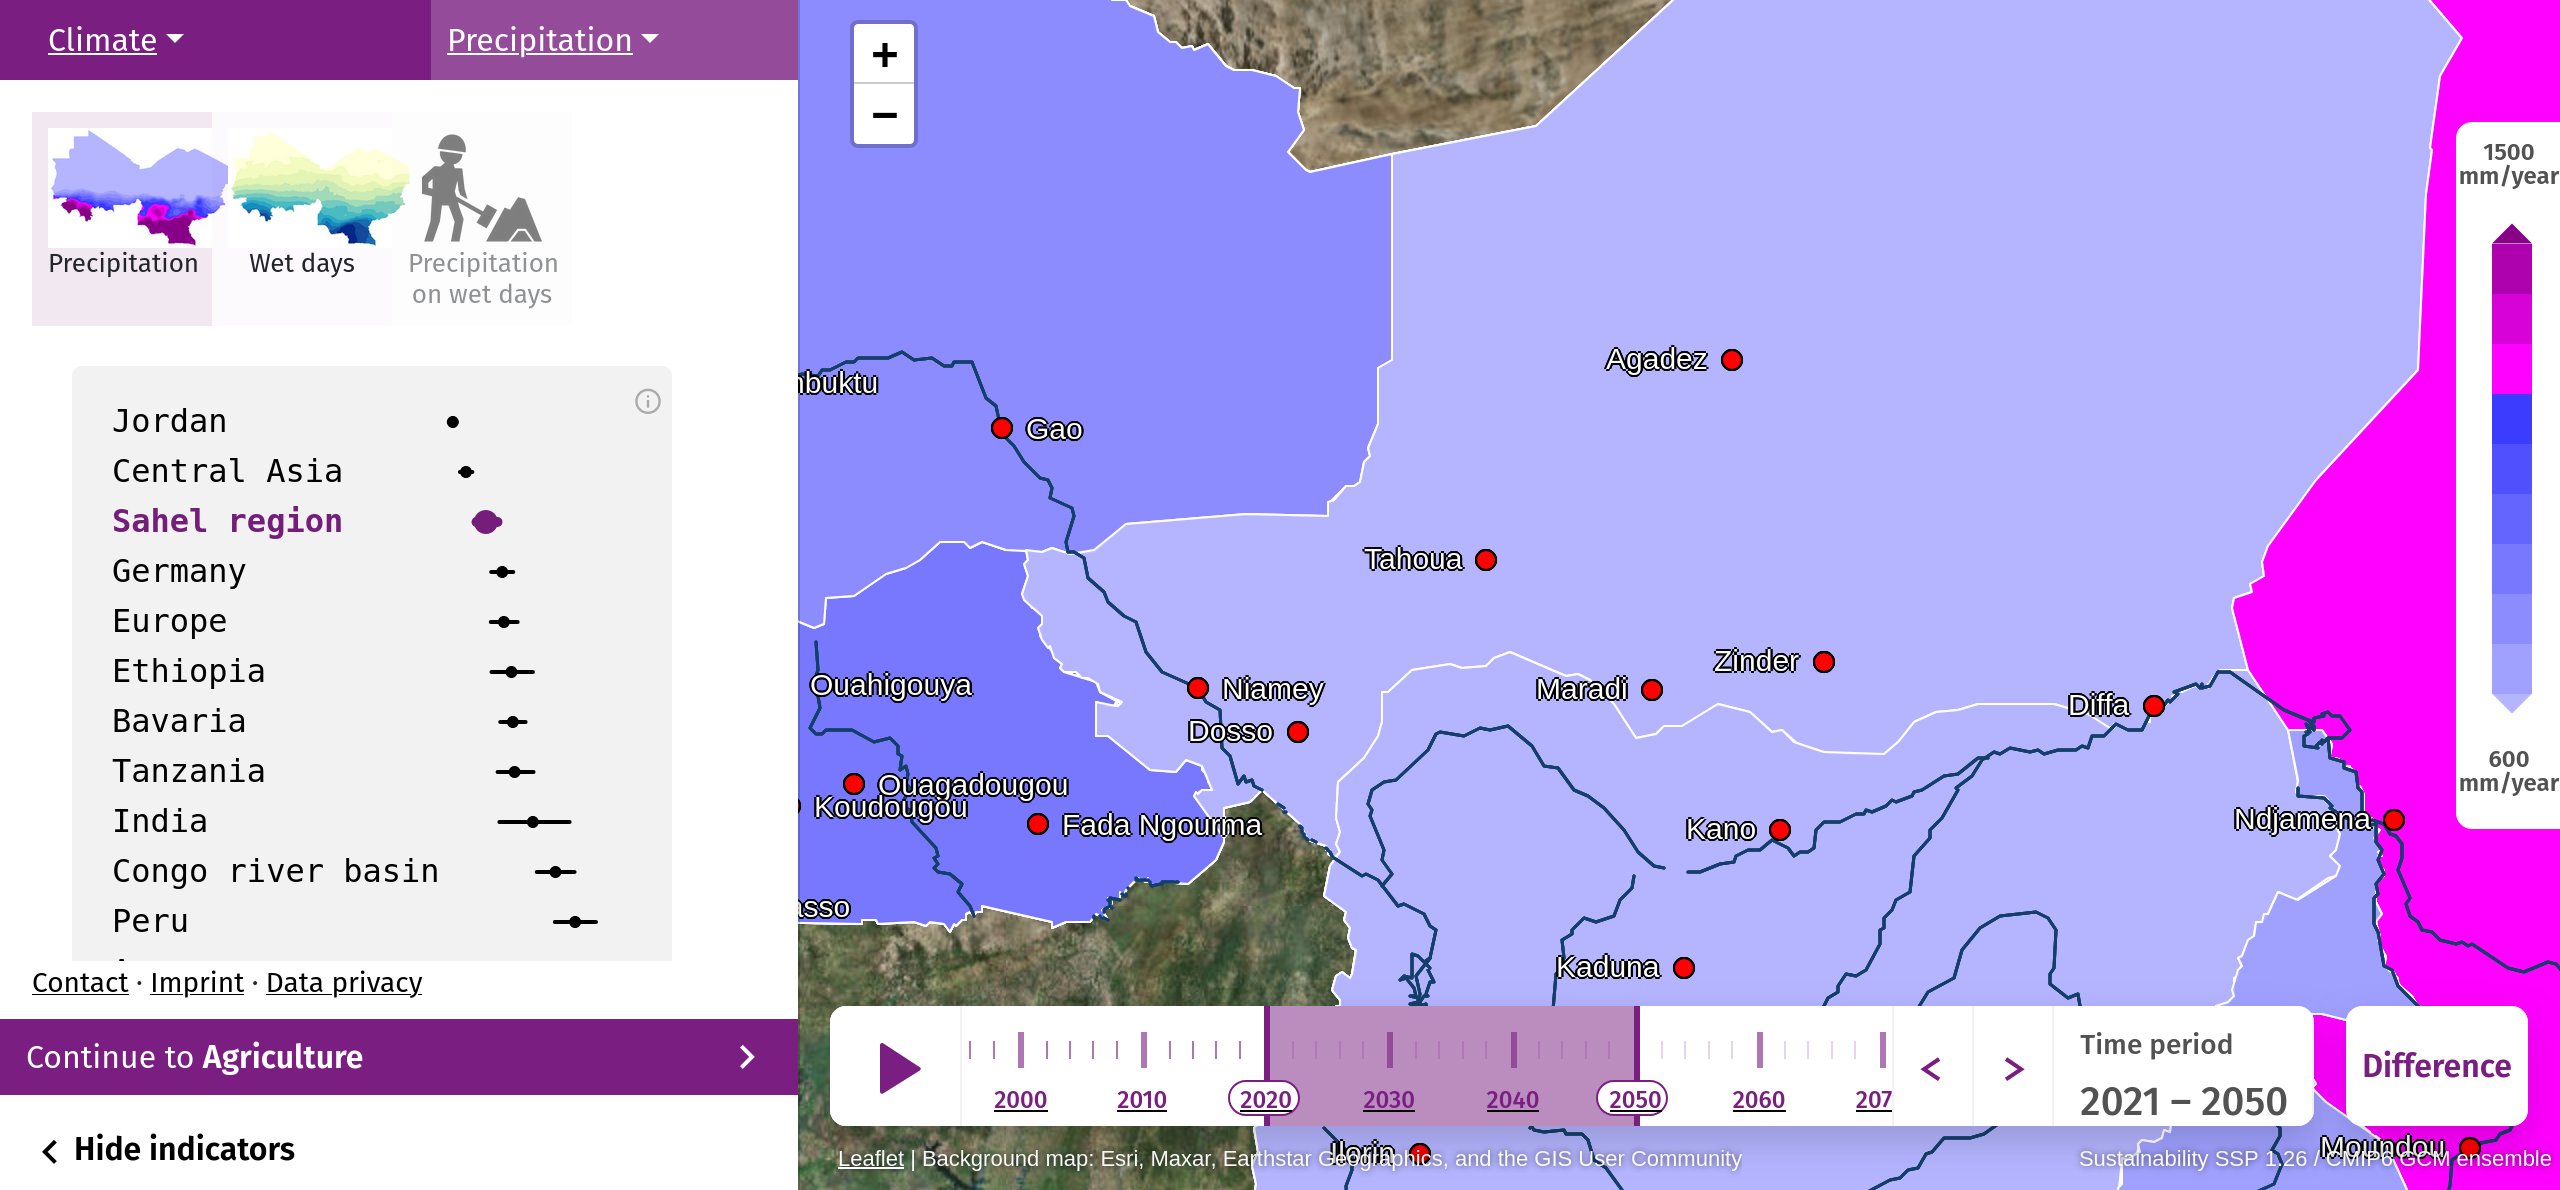Open the Contact link
The width and height of the screenshot is (2560, 1190).
[80, 983]
